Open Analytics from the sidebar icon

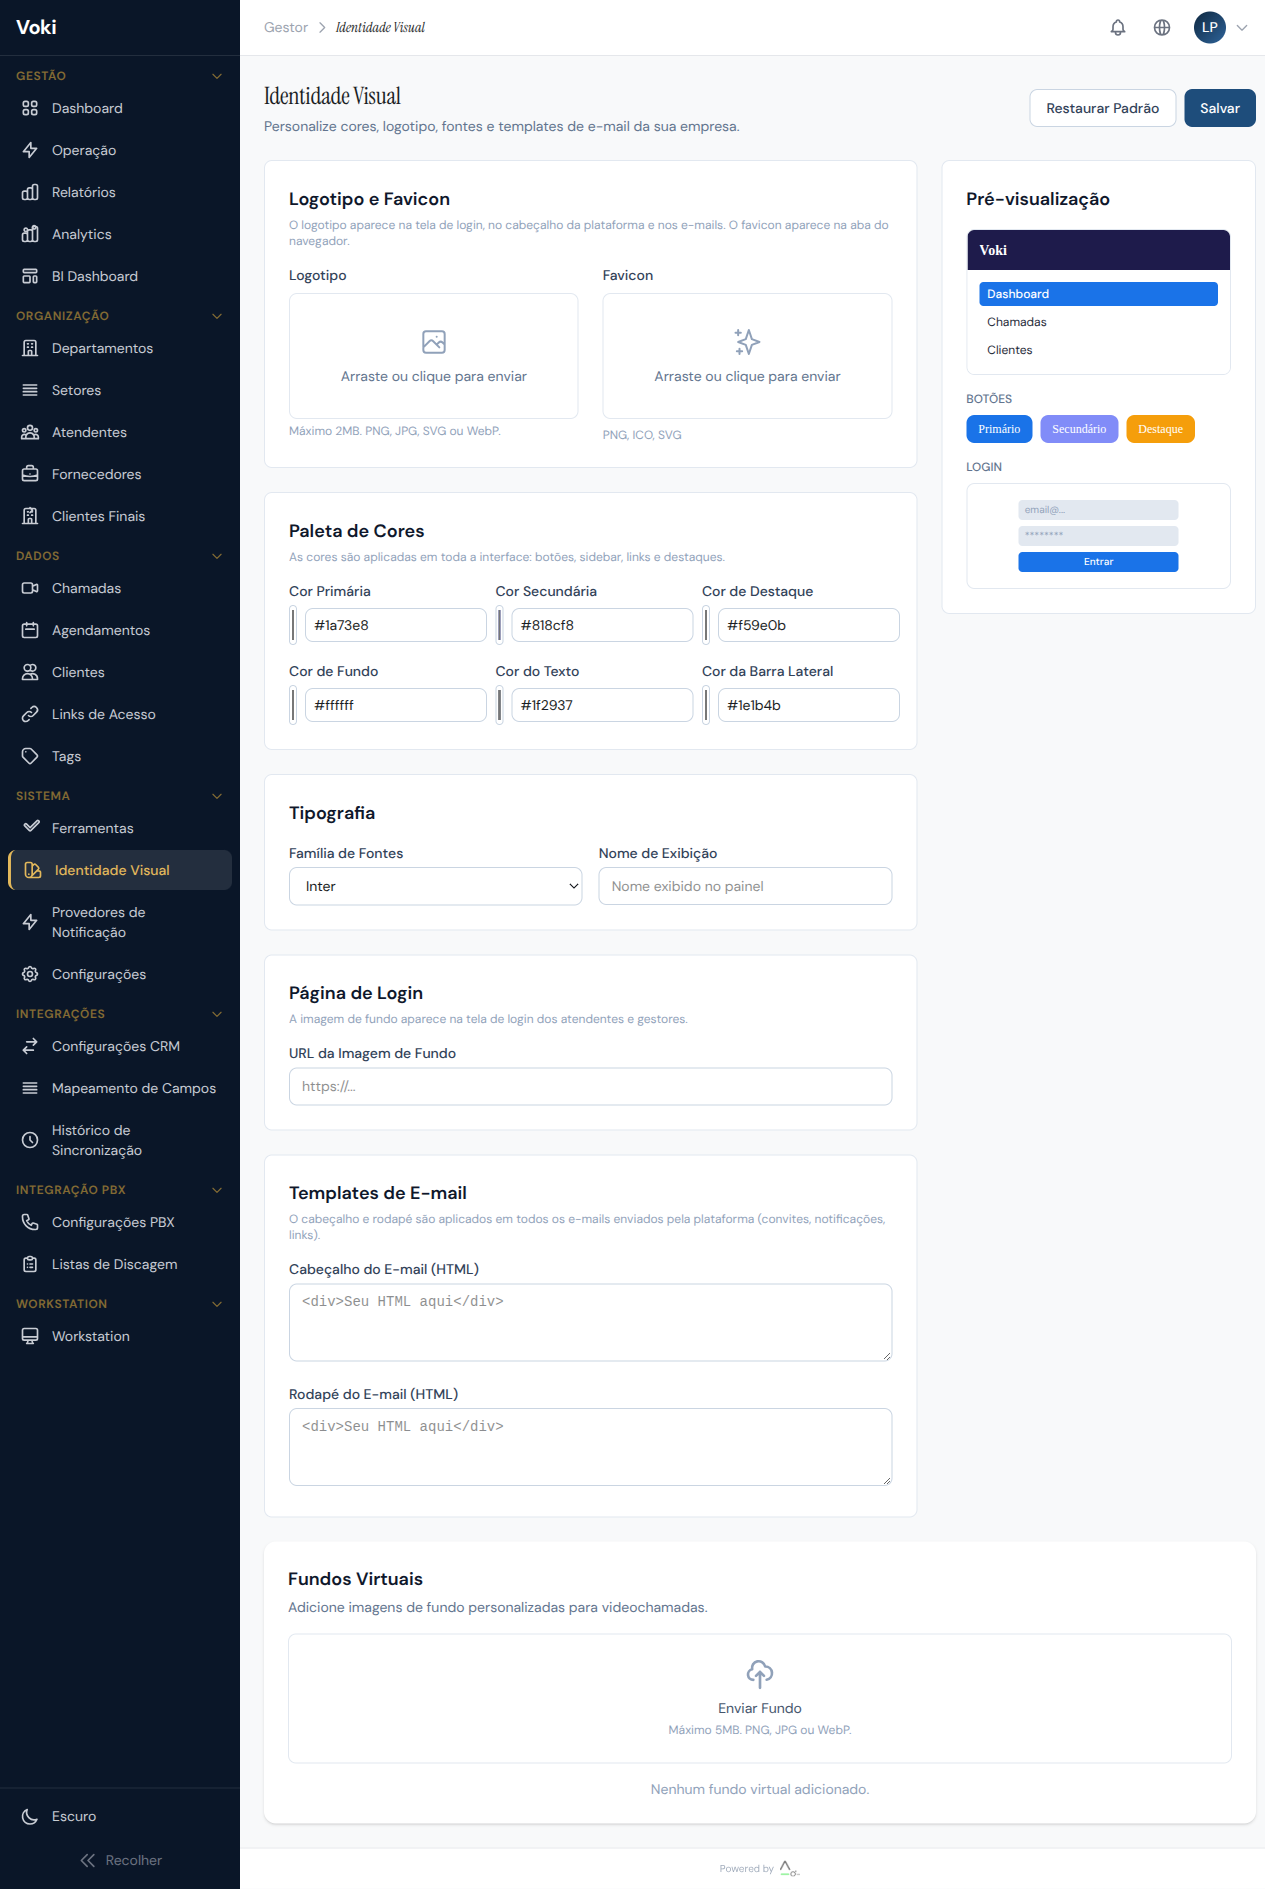[30, 234]
